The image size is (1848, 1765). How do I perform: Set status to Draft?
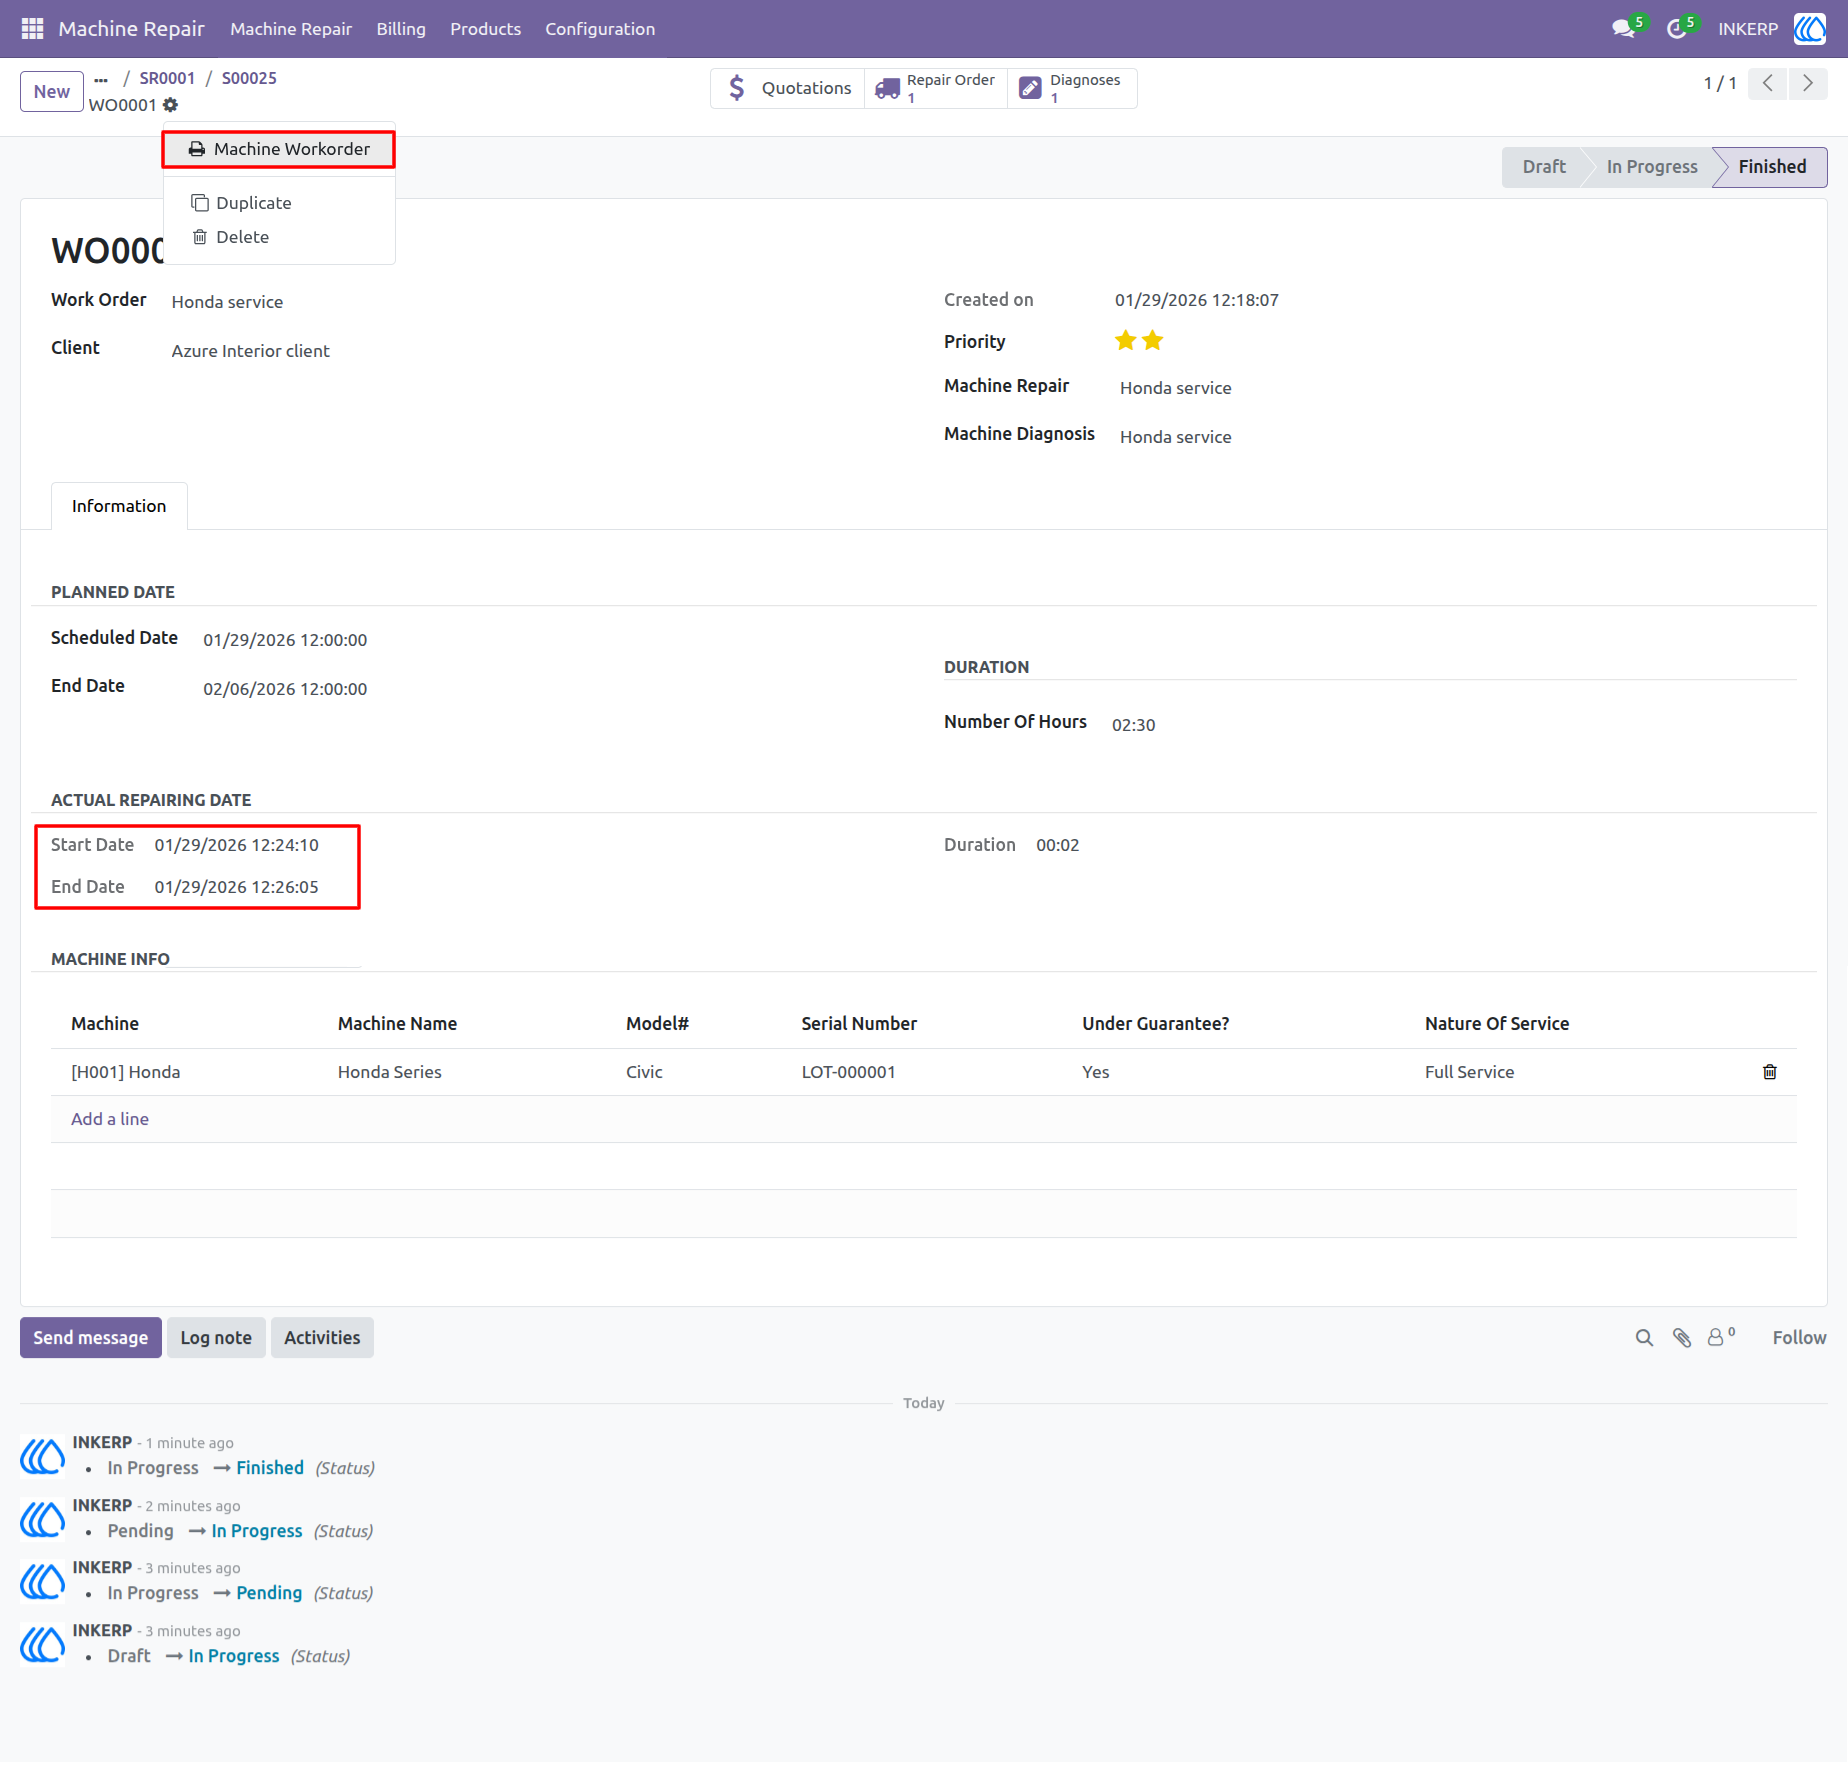[x=1543, y=167]
